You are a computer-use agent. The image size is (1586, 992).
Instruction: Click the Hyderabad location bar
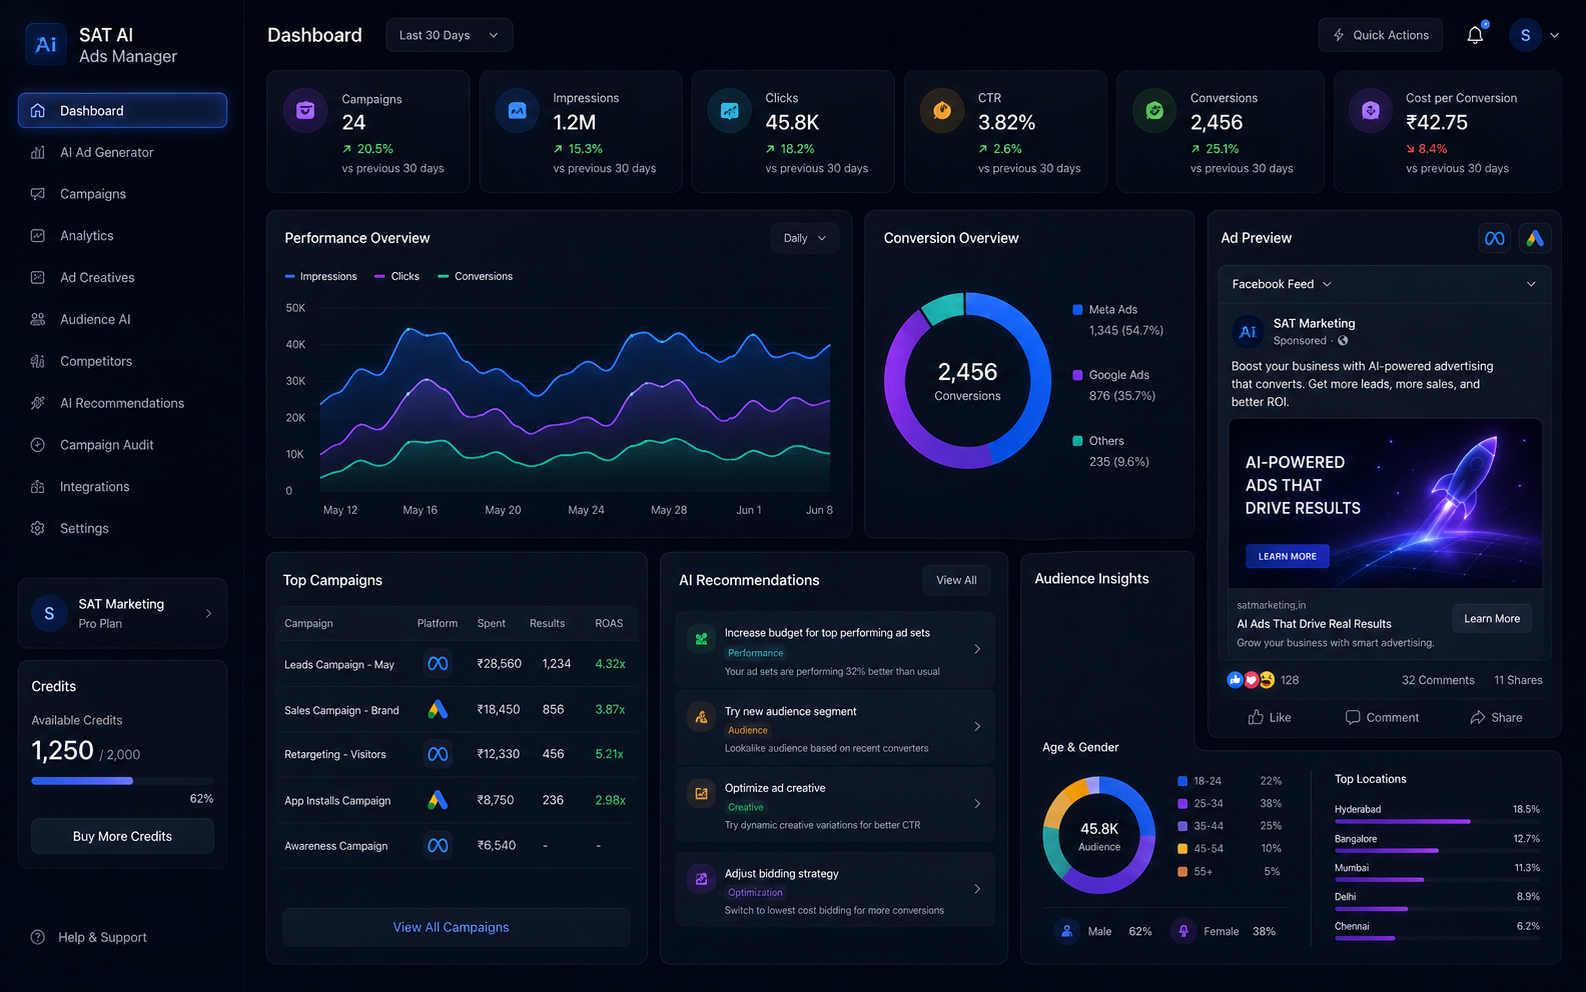click(x=1437, y=821)
